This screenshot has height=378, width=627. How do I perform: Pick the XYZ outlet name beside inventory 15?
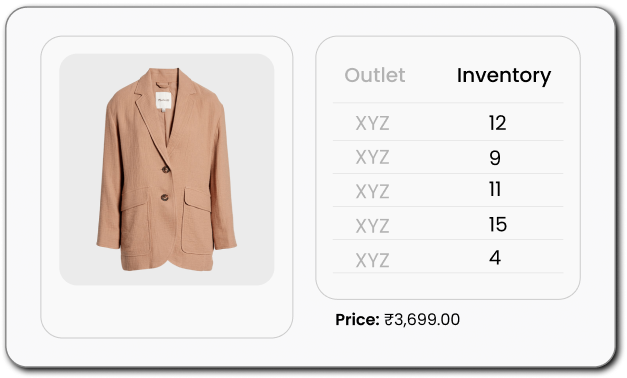tap(372, 226)
